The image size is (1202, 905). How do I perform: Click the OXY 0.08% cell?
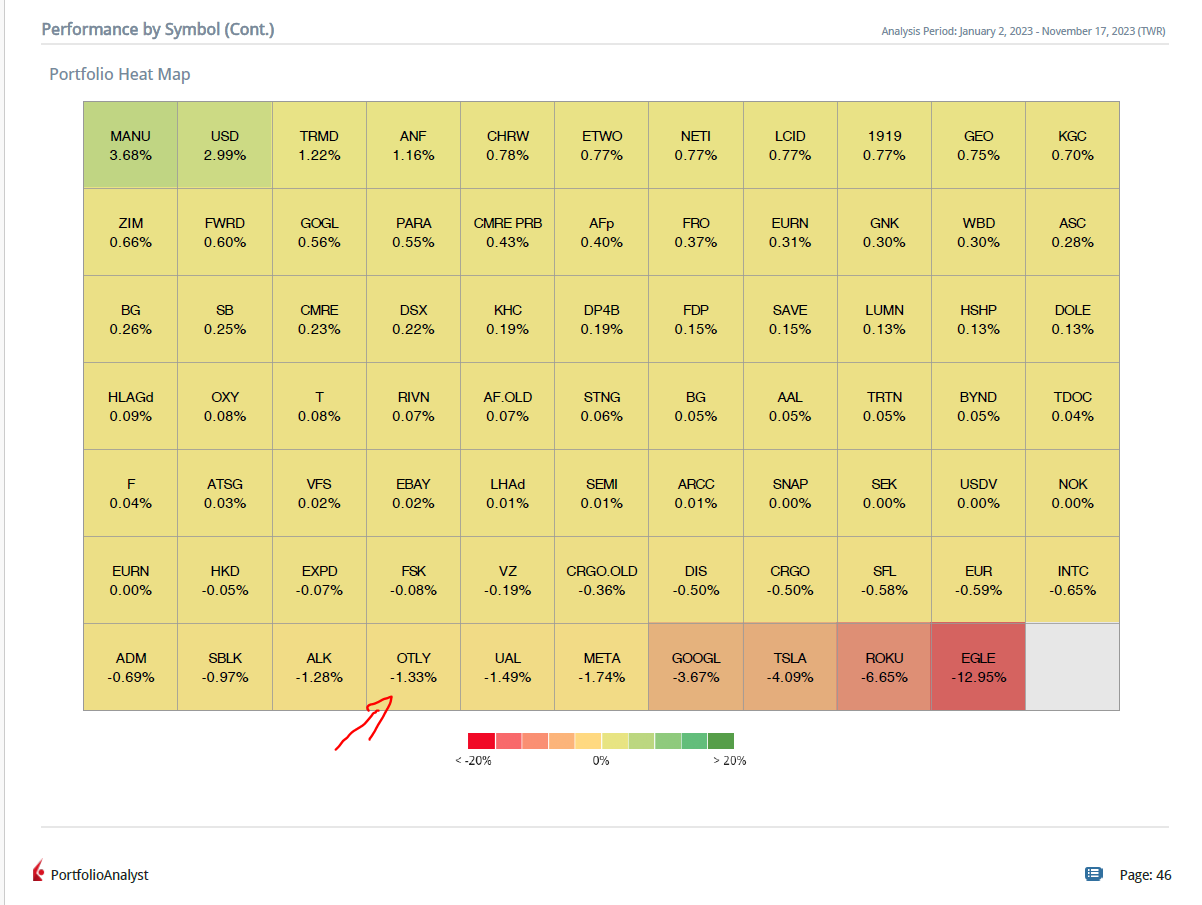pyautogui.click(x=225, y=406)
